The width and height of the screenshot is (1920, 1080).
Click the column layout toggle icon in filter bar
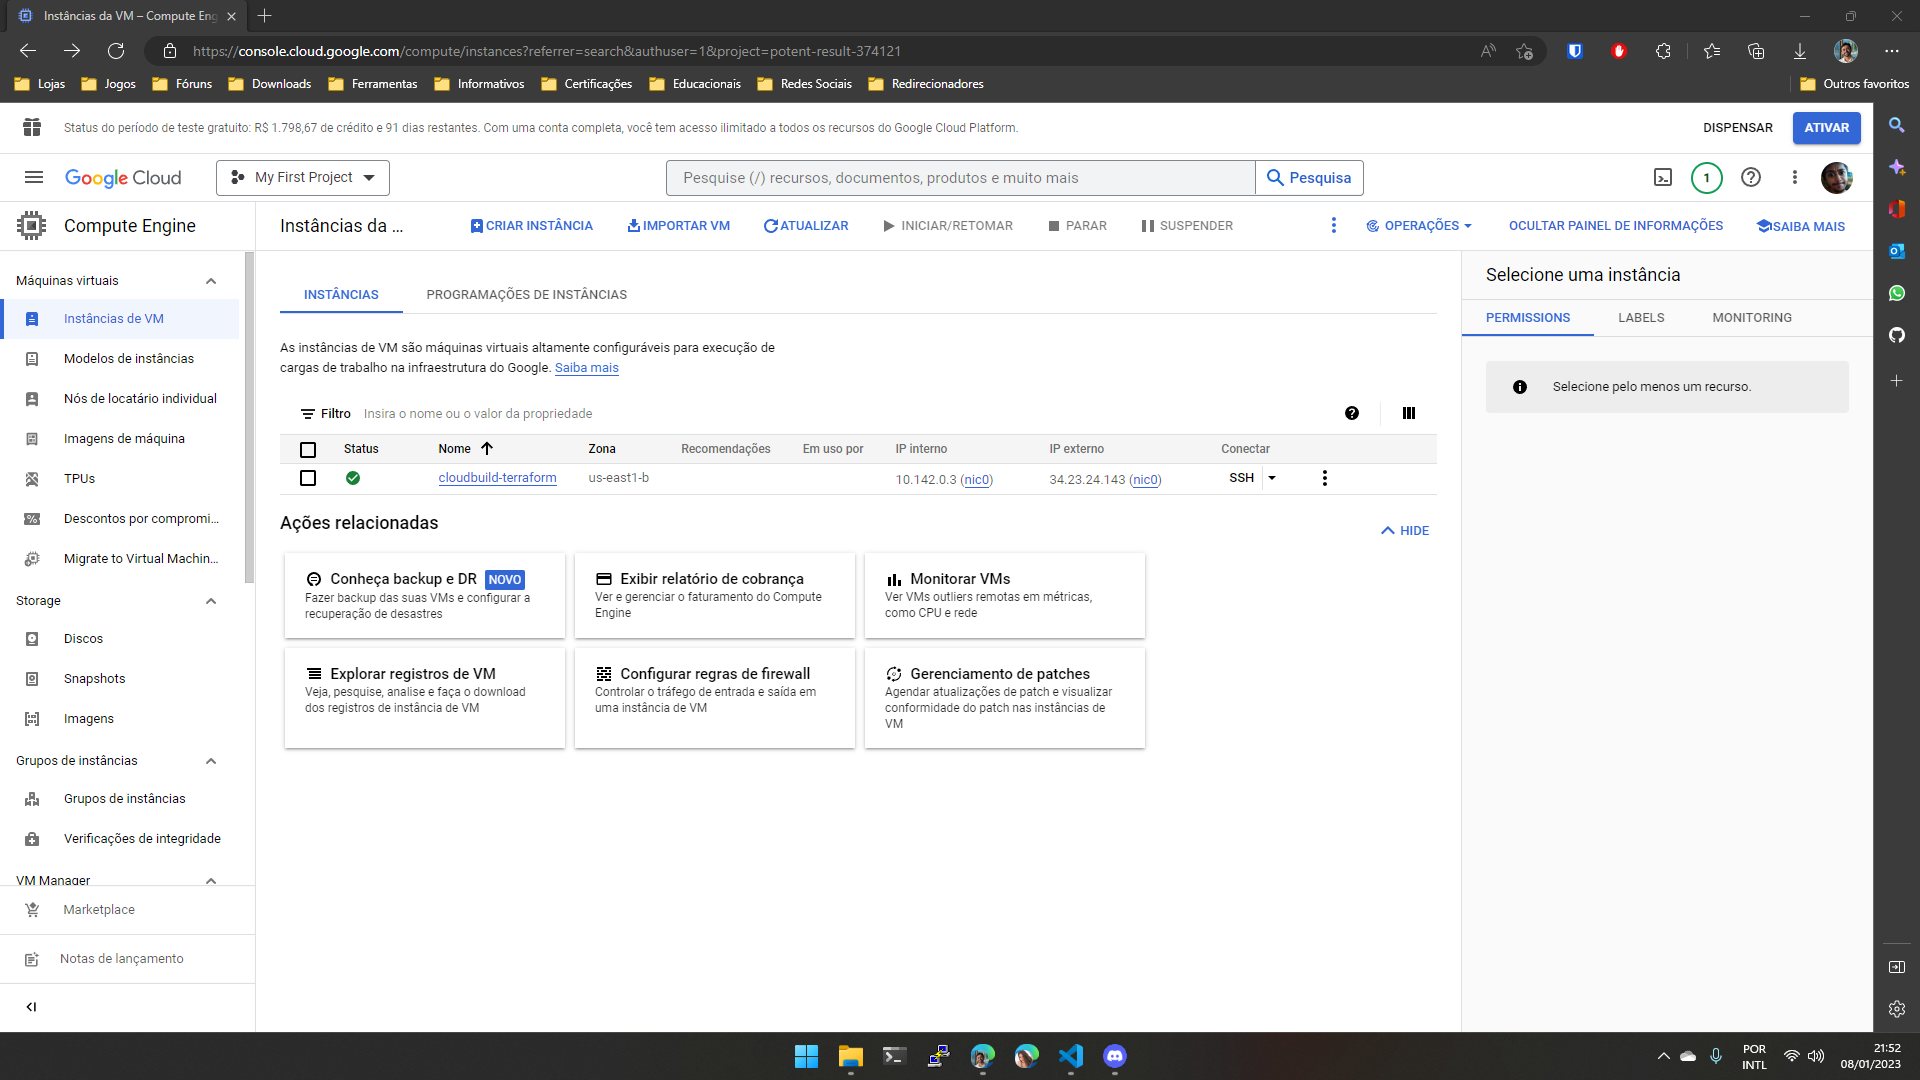pyautogui.click(x=1408, y=413)
